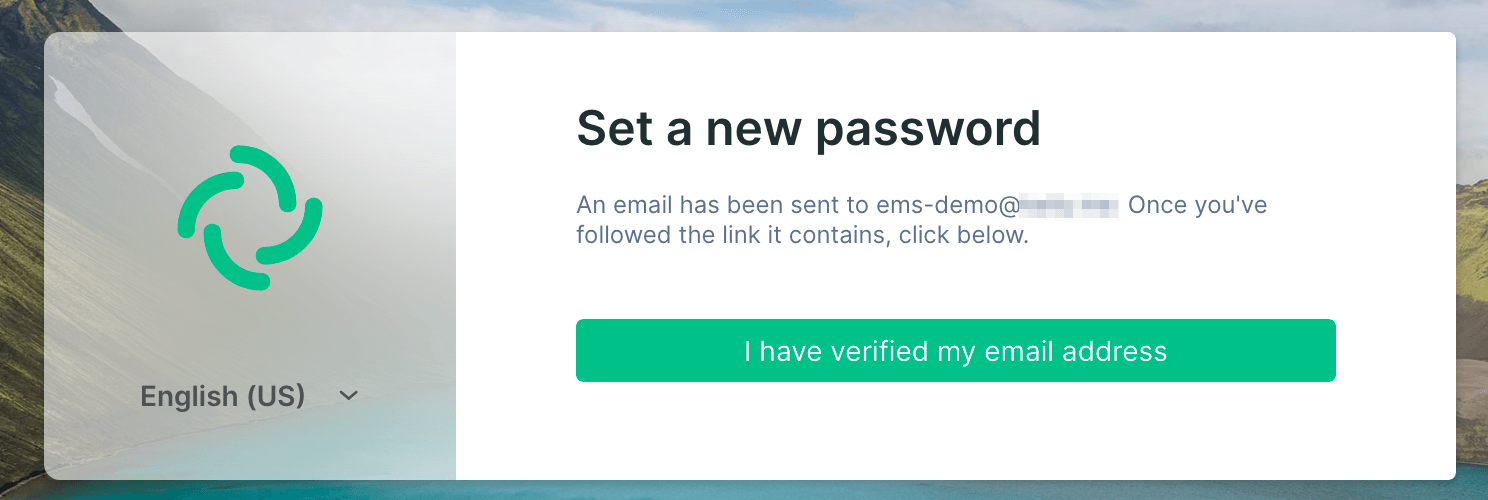Click the teal water at the left panel bottom
The height and width of the screenshot is (500, 1488).
[250, 455]
